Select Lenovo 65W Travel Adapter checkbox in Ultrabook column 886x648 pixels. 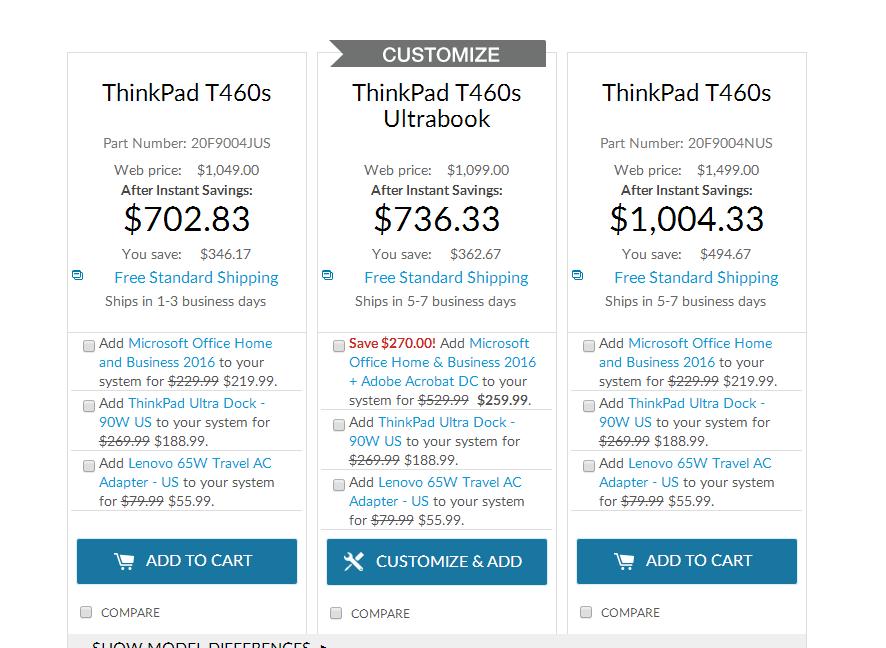coord(339,484)
